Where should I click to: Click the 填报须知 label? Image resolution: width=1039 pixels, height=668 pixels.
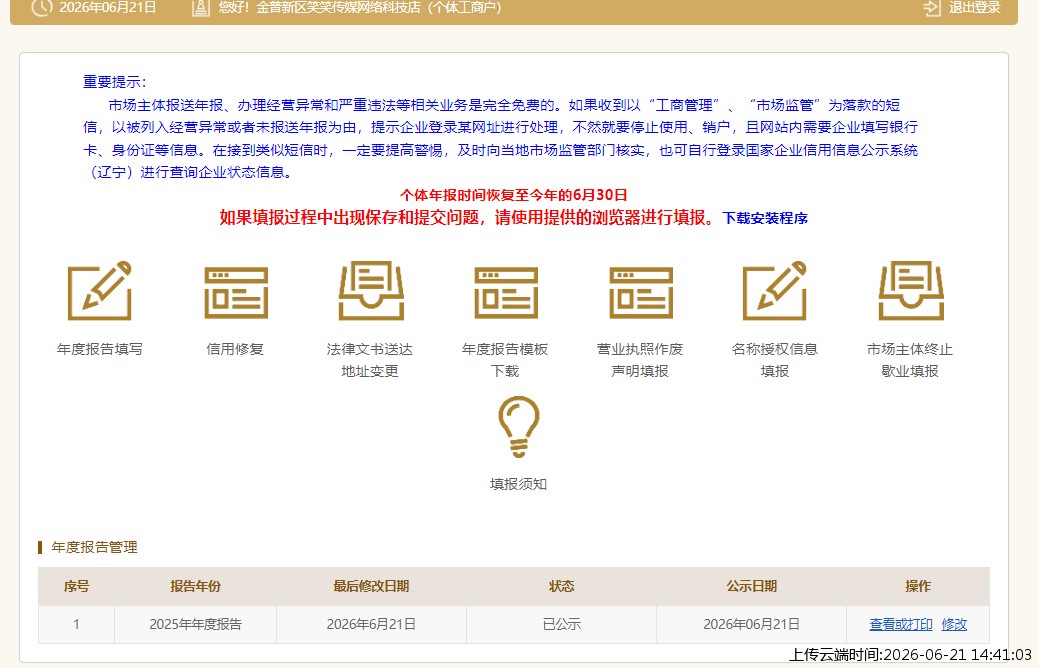point(518,484)
